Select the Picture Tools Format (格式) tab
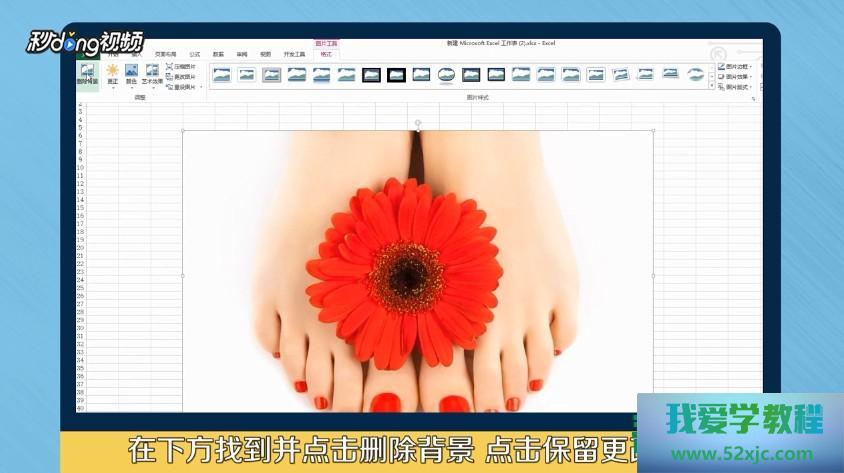 [x=326, y=54]
